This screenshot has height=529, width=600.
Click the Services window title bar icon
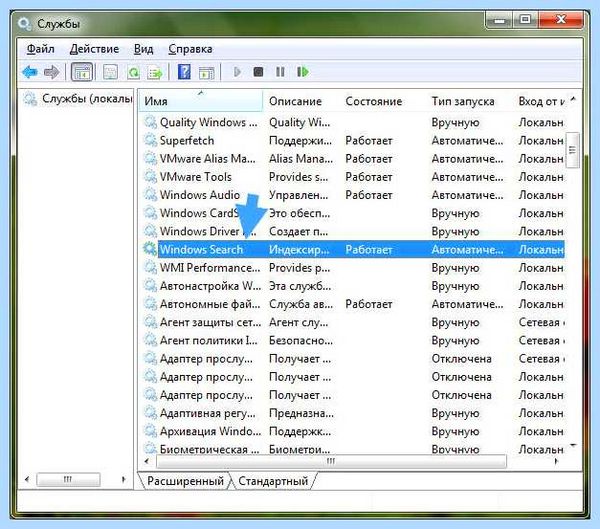[x=25, y=24]
